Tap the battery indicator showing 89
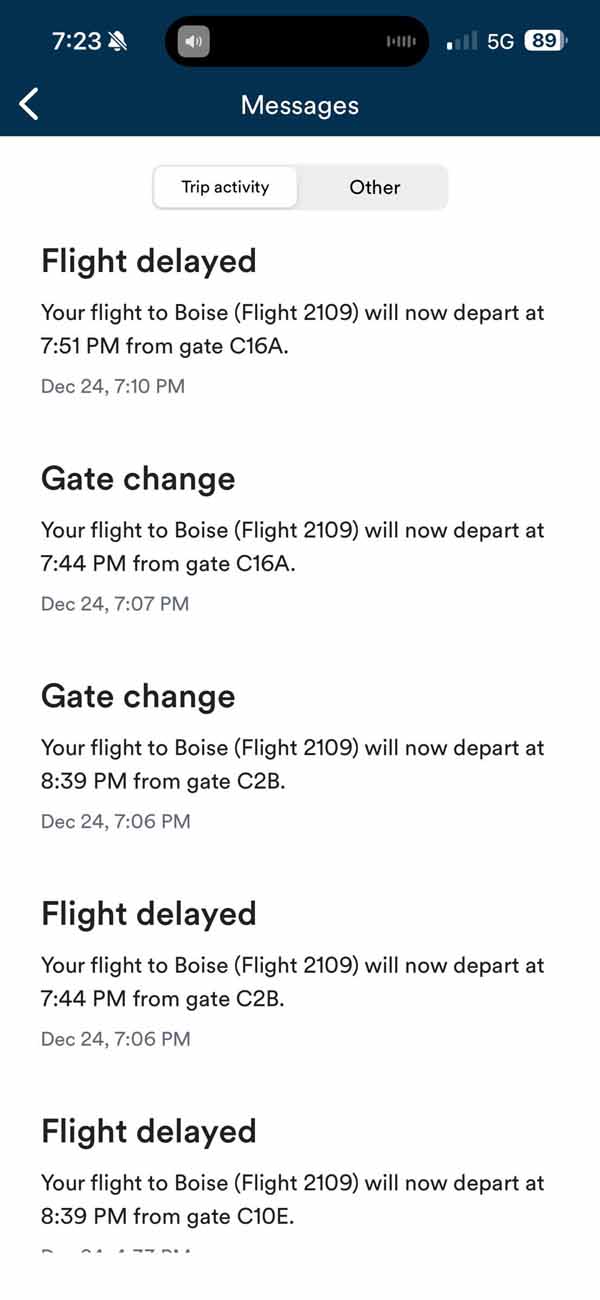600x1300 pixels. pos(545,41)
